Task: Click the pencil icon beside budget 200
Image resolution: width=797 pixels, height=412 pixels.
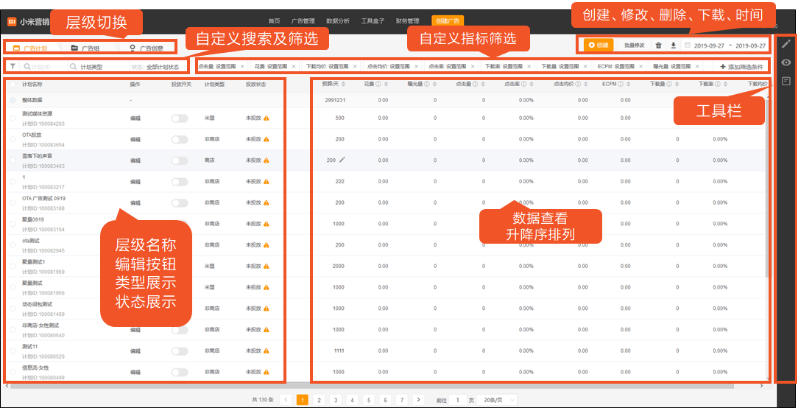Action: point(342,160)
